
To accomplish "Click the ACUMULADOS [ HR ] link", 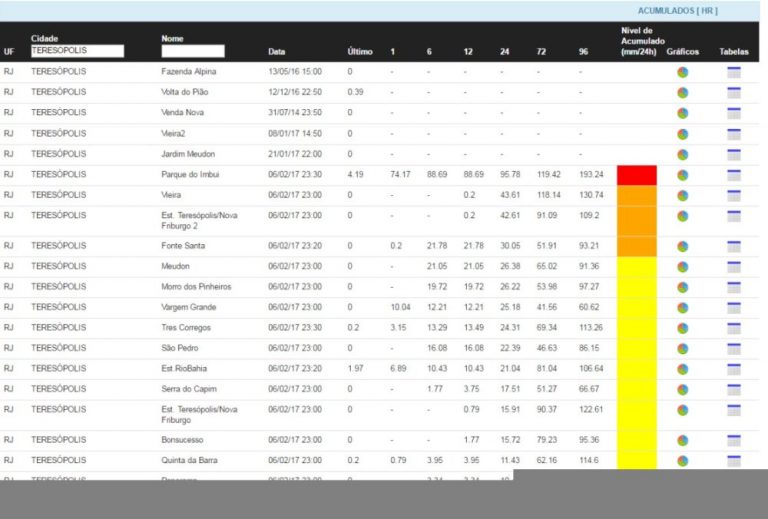I will [677, 11].
